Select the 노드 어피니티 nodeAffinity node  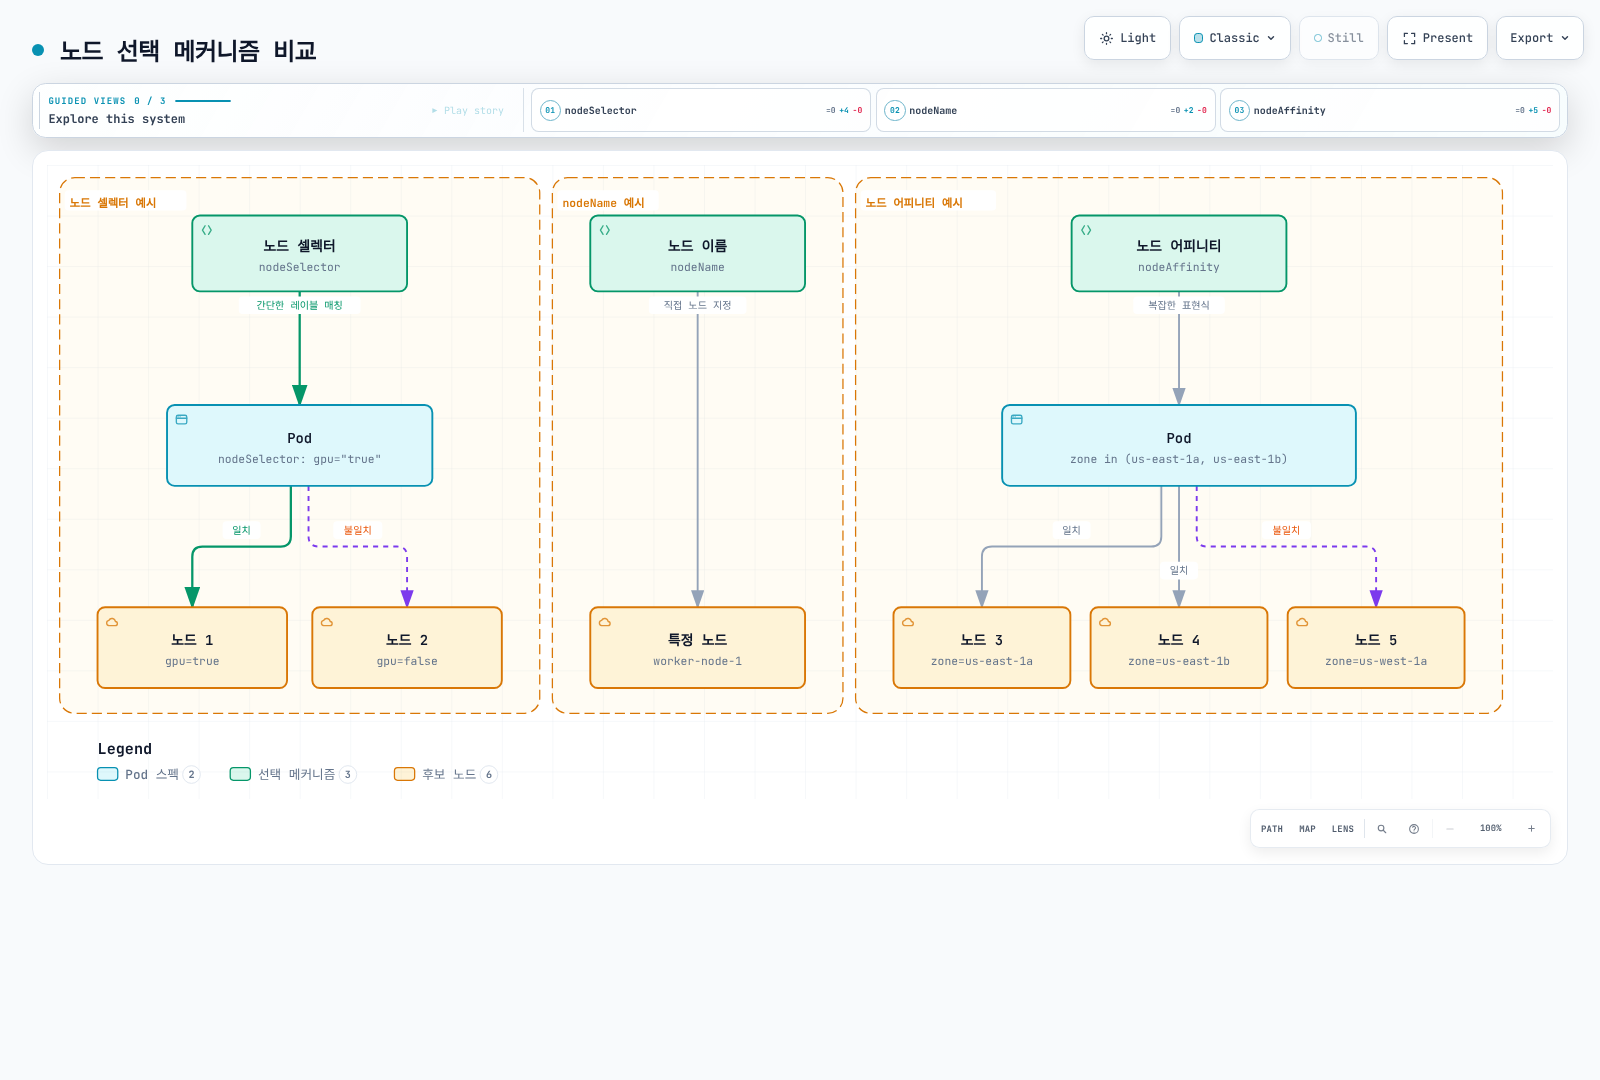[1179, 254]
